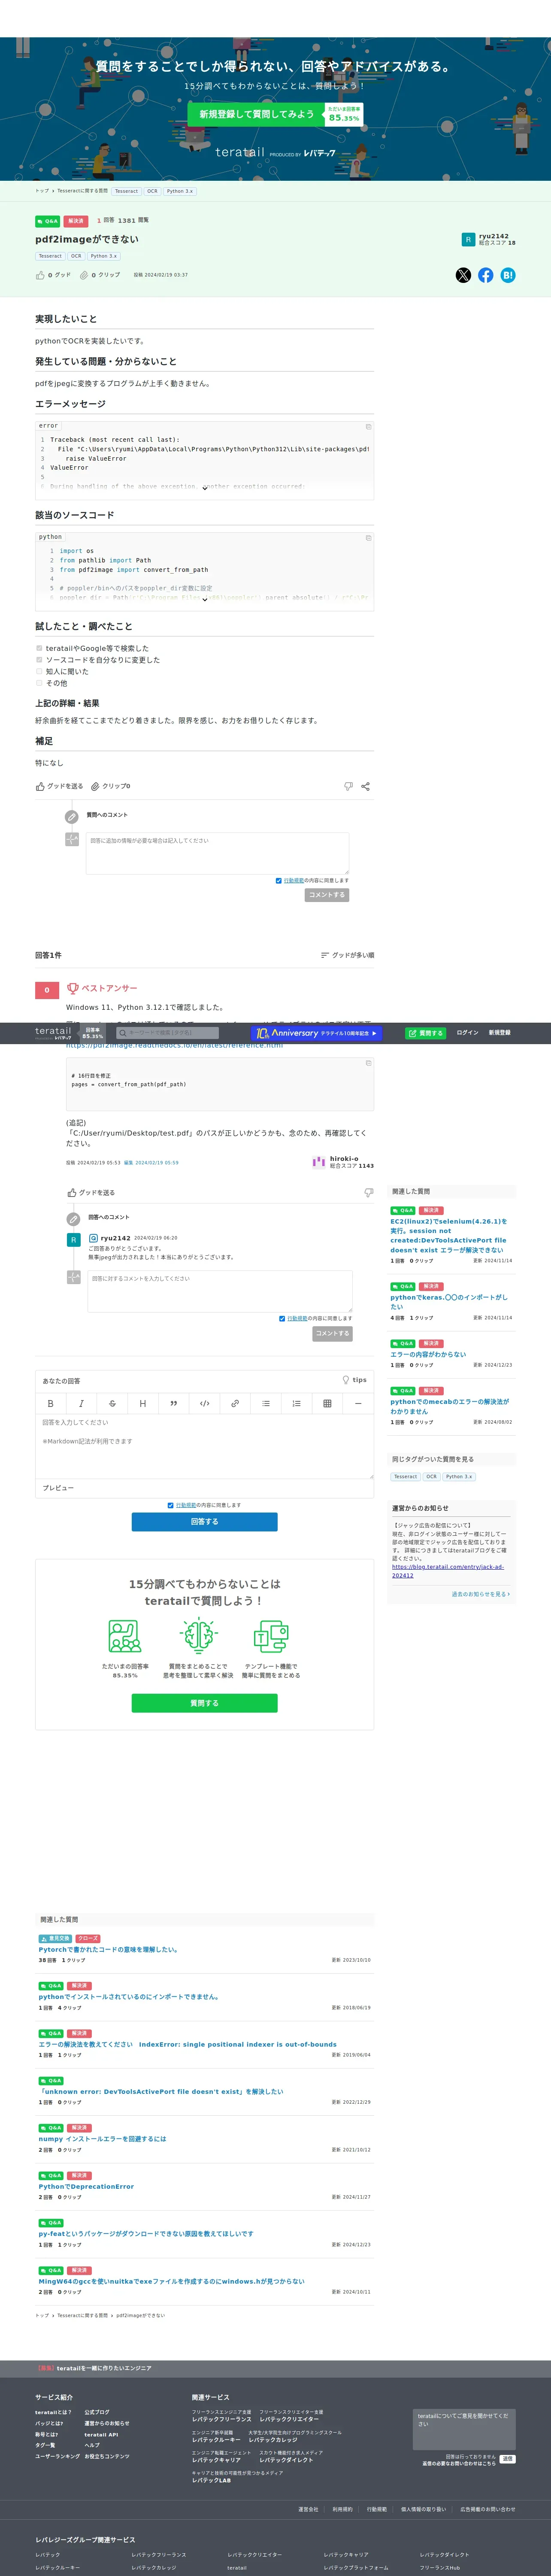
Task: Toggle terms agreement above 回答する button
Action: (x=171, y=1505)
